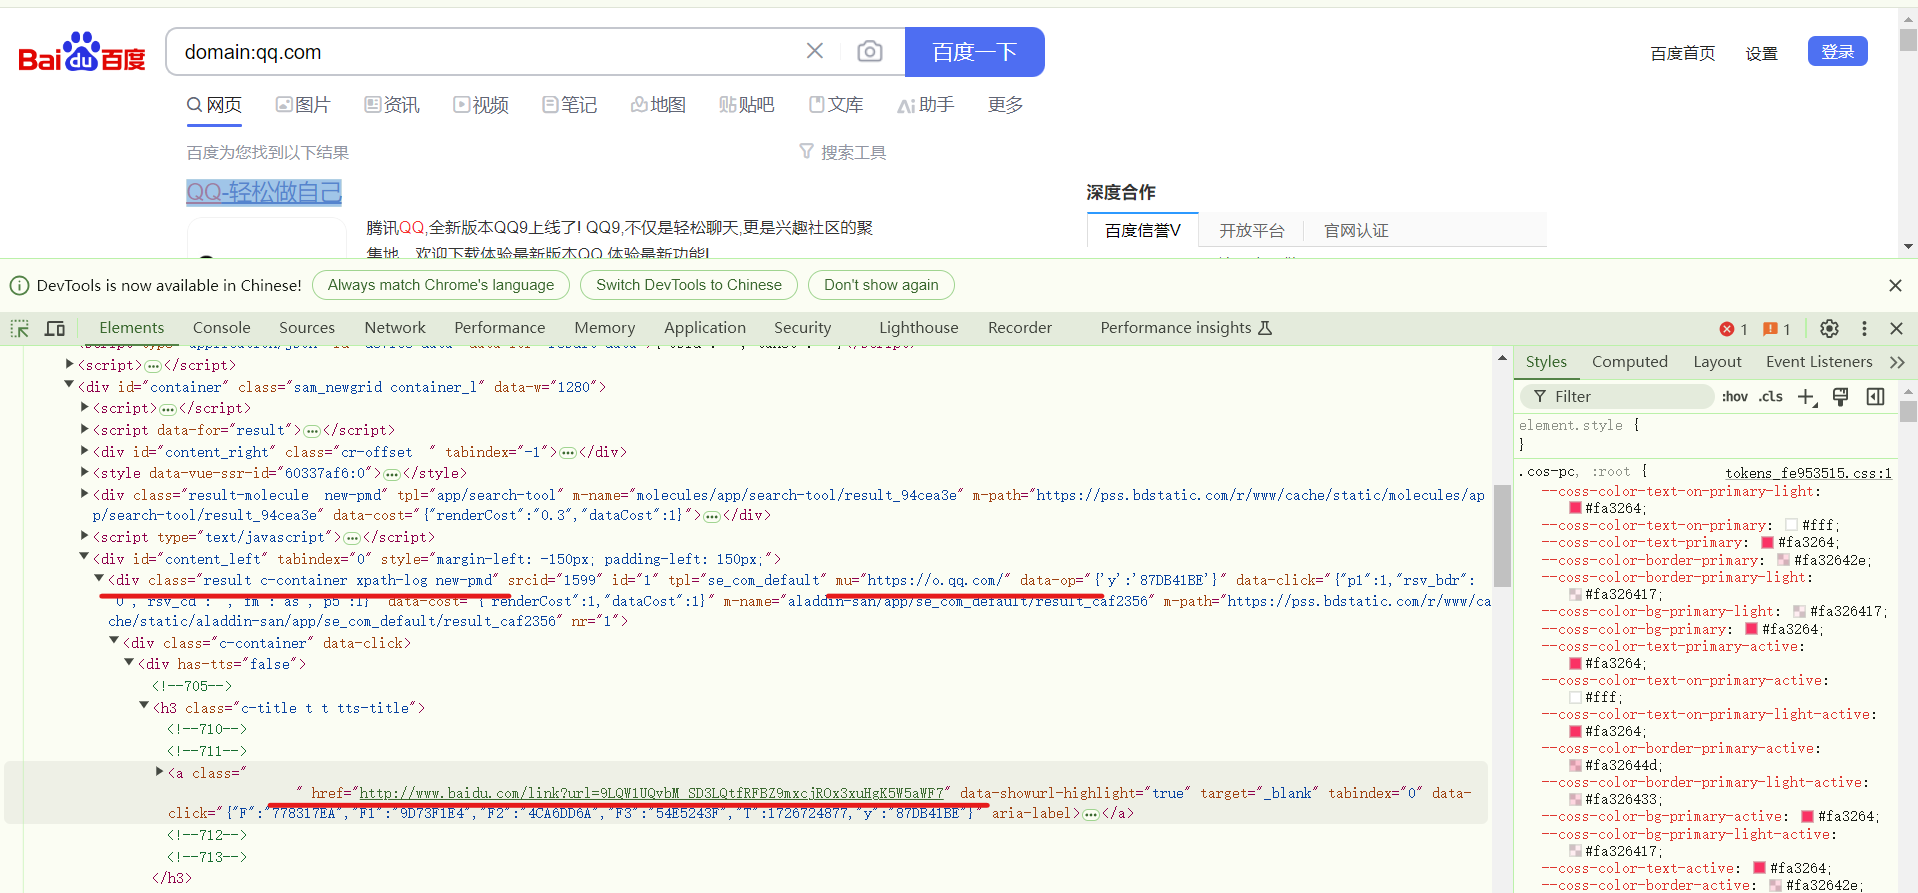Expand the anchor a class node
The width and height of the screenshot is (1918, 893).
coord(159,771)
